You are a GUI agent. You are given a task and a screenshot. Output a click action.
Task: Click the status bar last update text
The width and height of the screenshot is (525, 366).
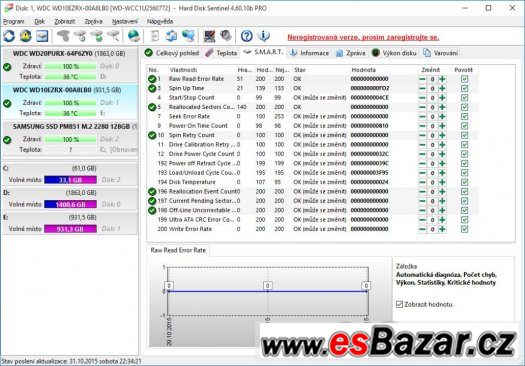[x=71, y=361]
